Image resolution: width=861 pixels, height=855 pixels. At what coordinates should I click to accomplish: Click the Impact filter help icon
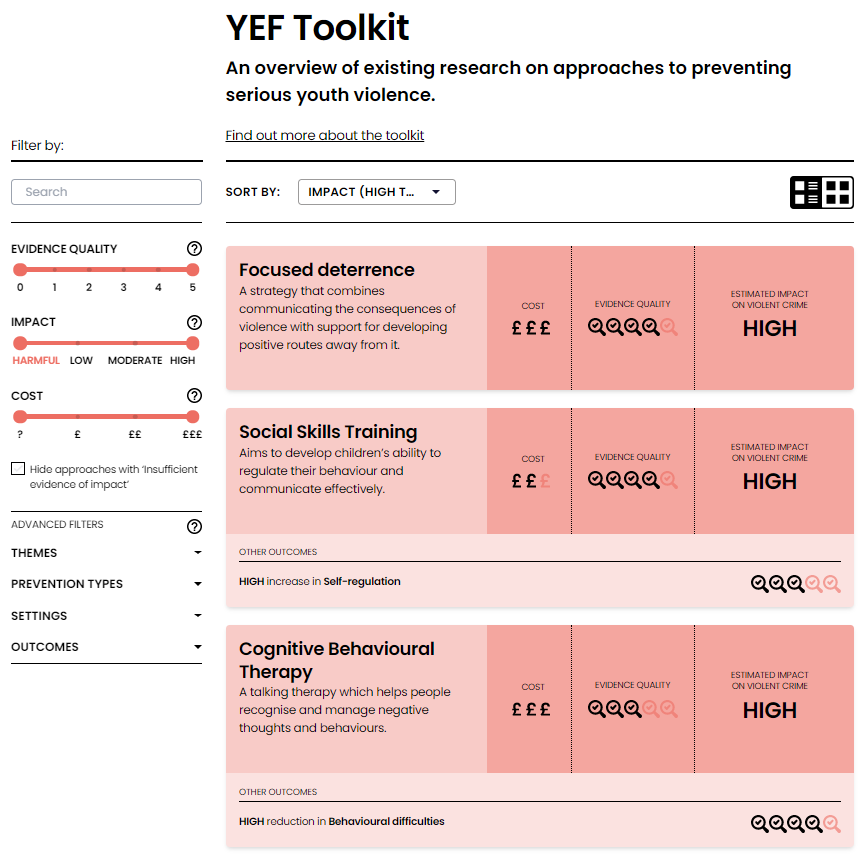click(x=194, y=322)
